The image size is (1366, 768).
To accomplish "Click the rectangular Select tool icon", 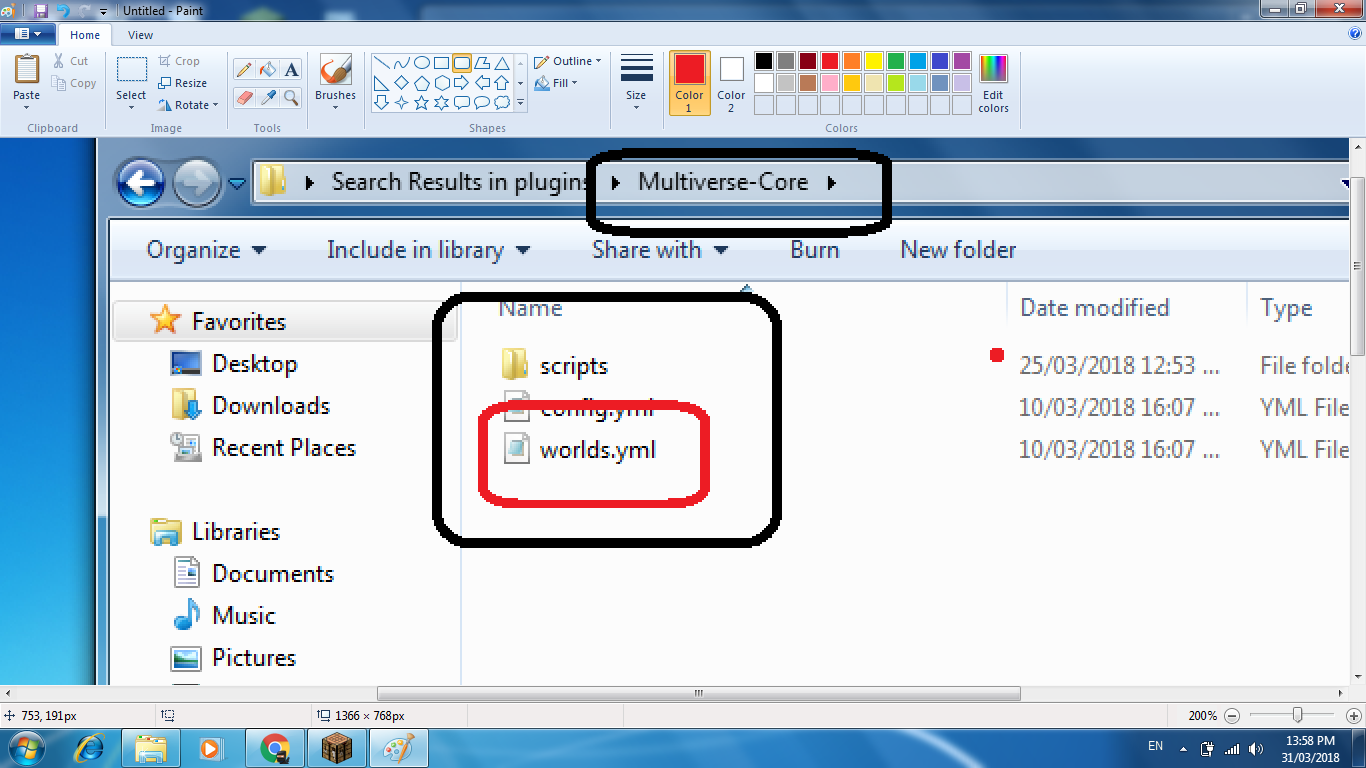I will pos(131,70).
